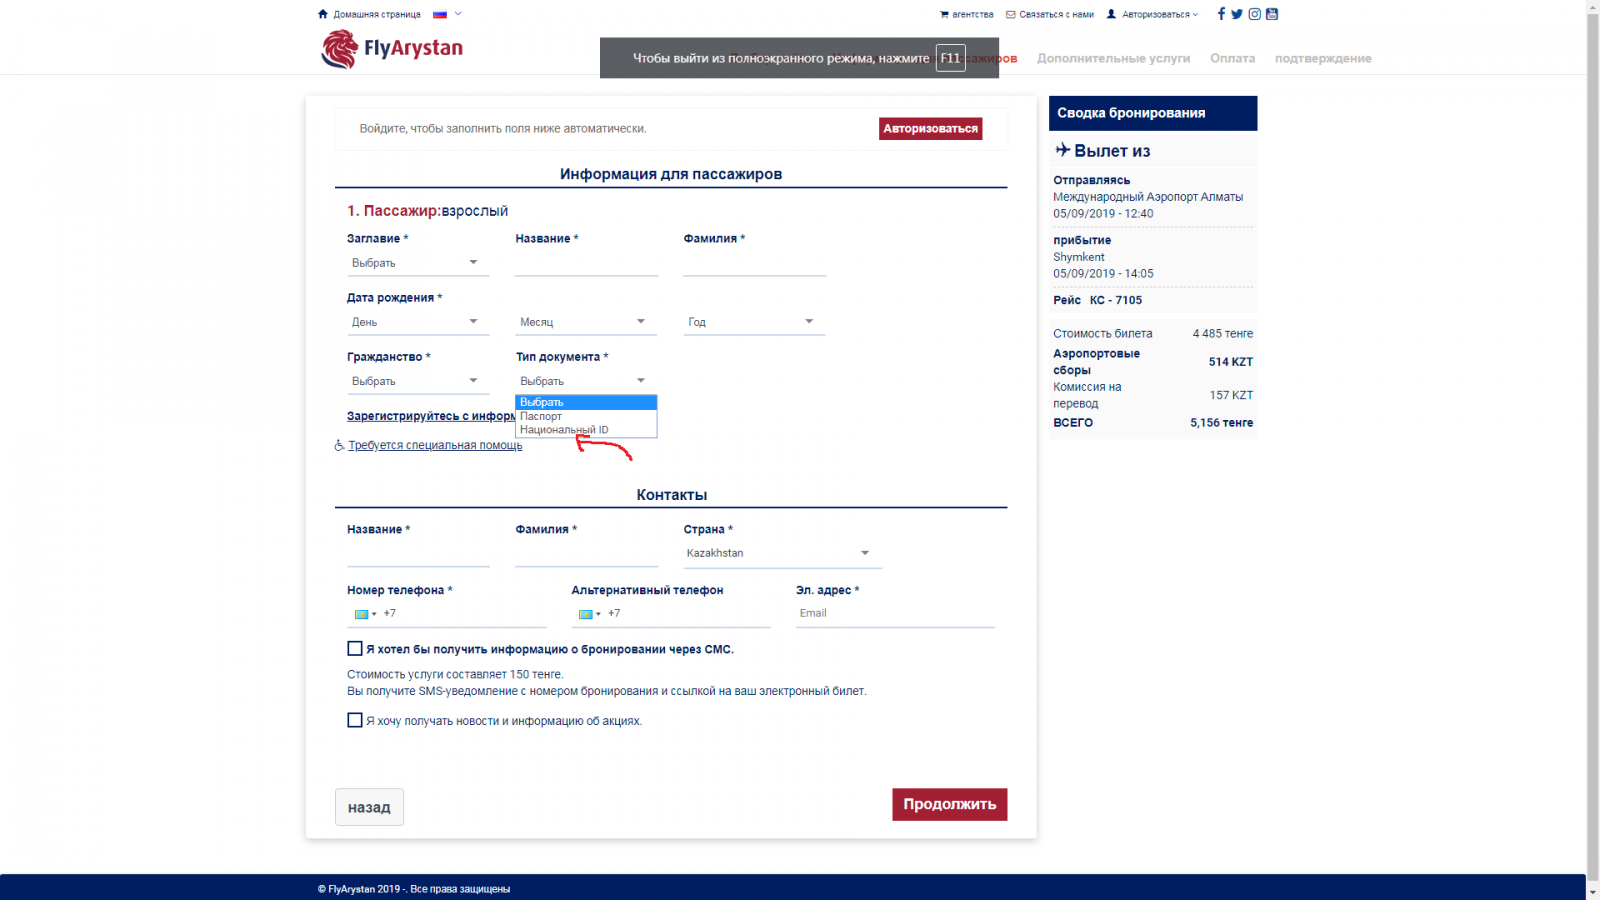
Task: Click the passenger Фамилия surname field
Action: [754, 263]
